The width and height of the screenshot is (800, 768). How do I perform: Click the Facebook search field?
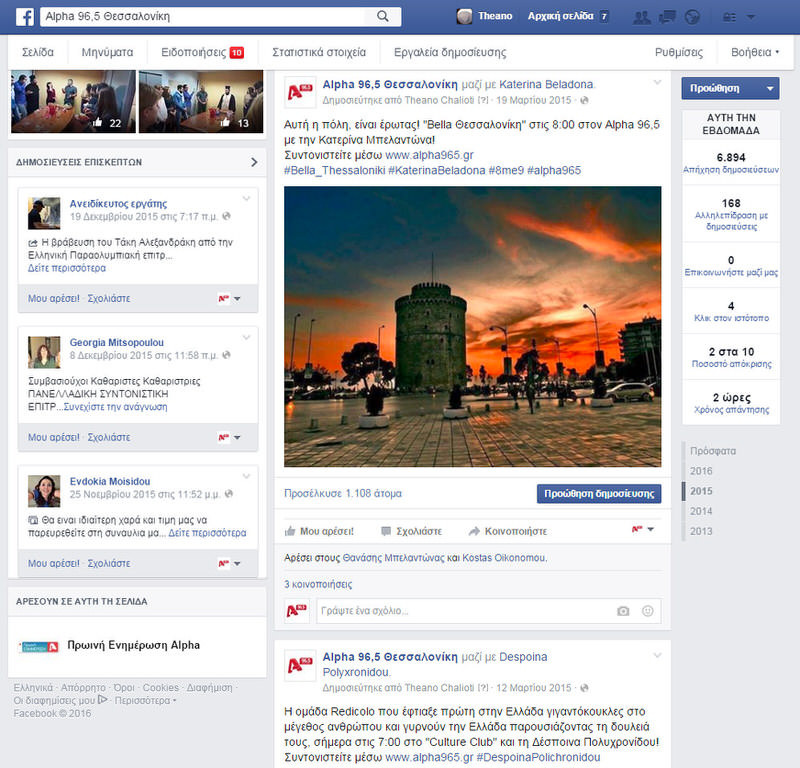click(204, 16)
